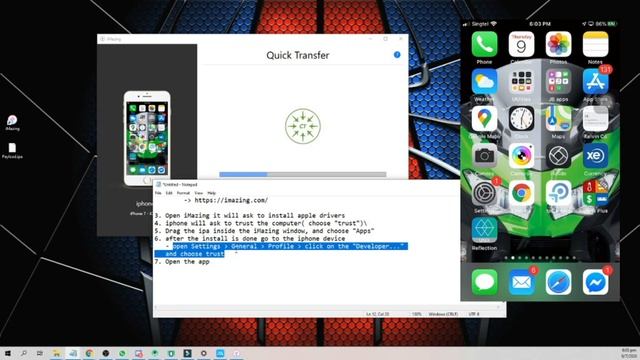Open the iMazing desktop shortcut
Viewport: 640px width, 360px height.
tap(12, 122)
